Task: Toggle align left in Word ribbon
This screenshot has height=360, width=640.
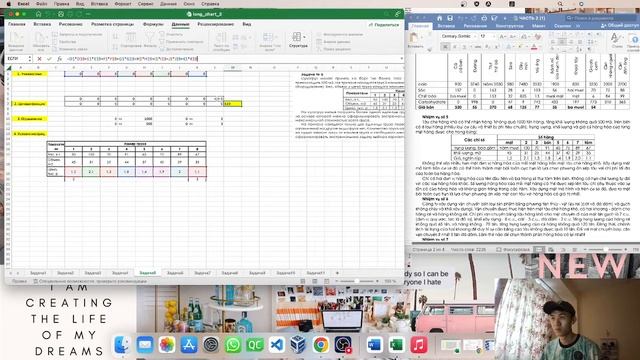Action: click(x=553, y=42)
